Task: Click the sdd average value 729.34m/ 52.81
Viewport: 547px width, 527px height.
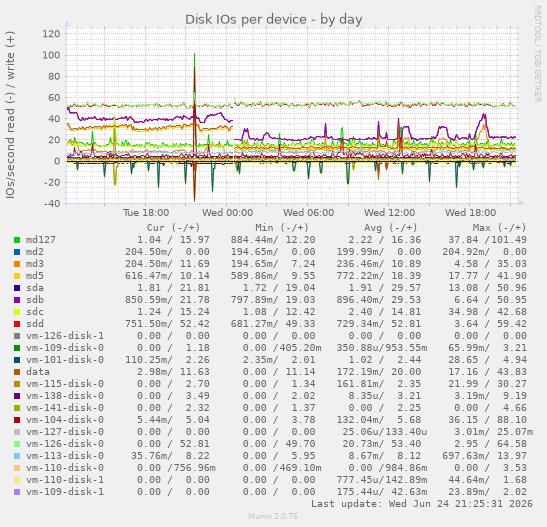Action: (379, 324)
